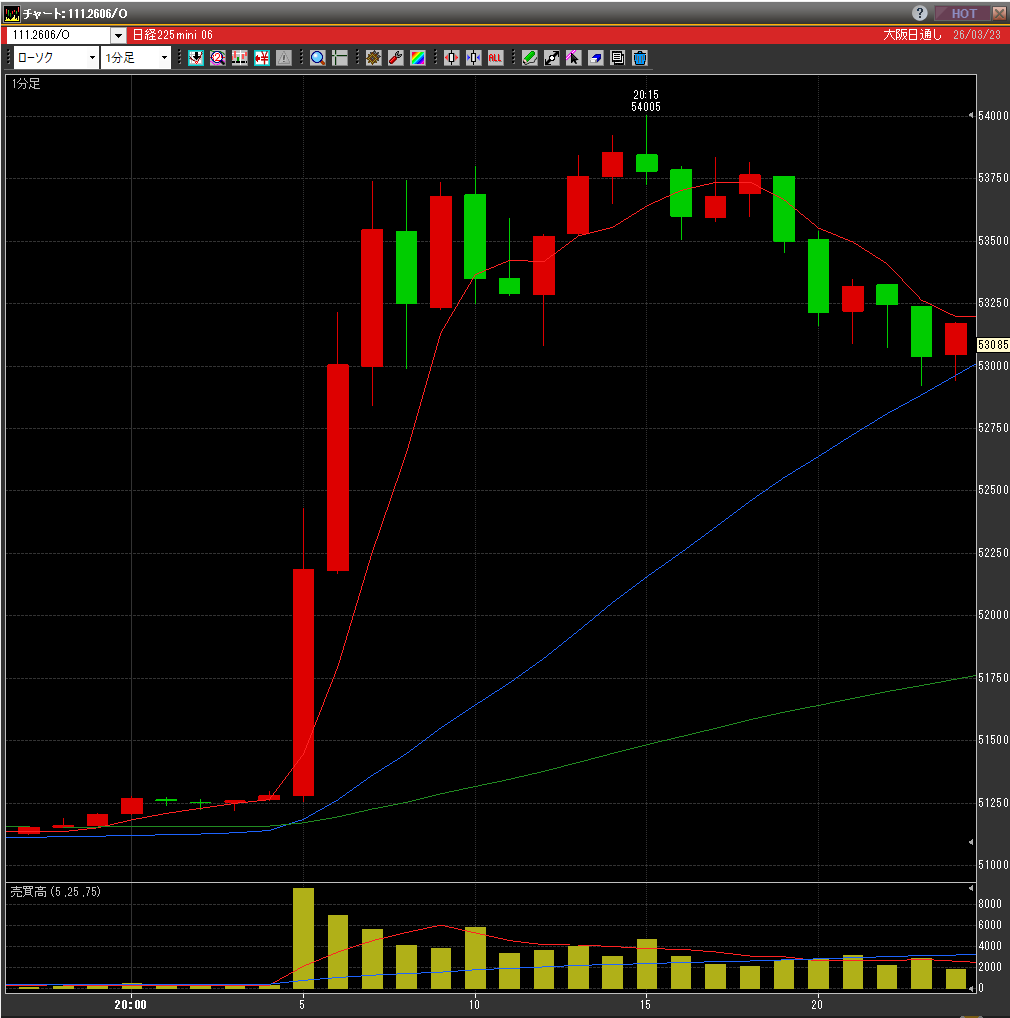Click the magnifier icon with number 2
Viewport: 1010px width, 1018px height.
pos(217,58)
